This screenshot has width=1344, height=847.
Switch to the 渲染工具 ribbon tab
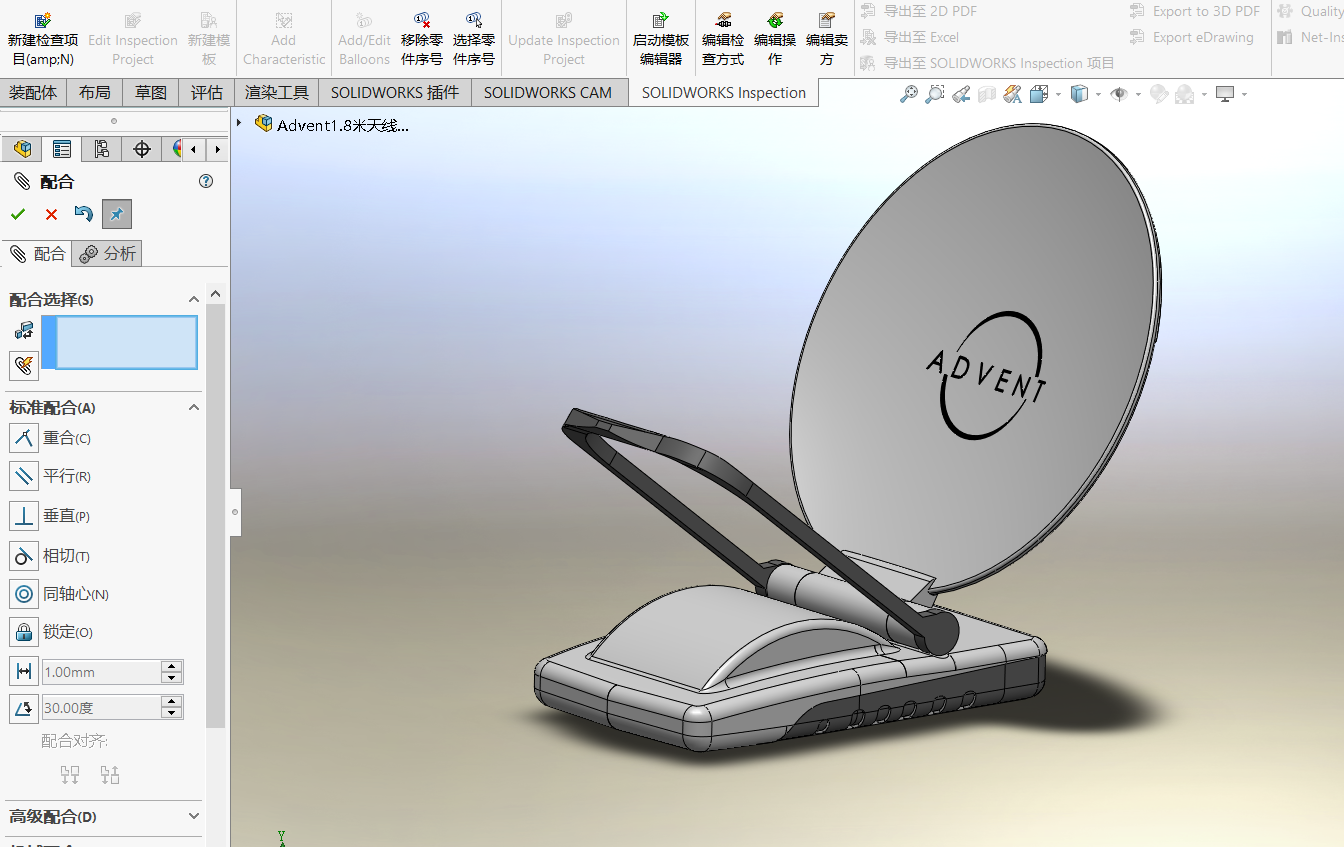277,93
